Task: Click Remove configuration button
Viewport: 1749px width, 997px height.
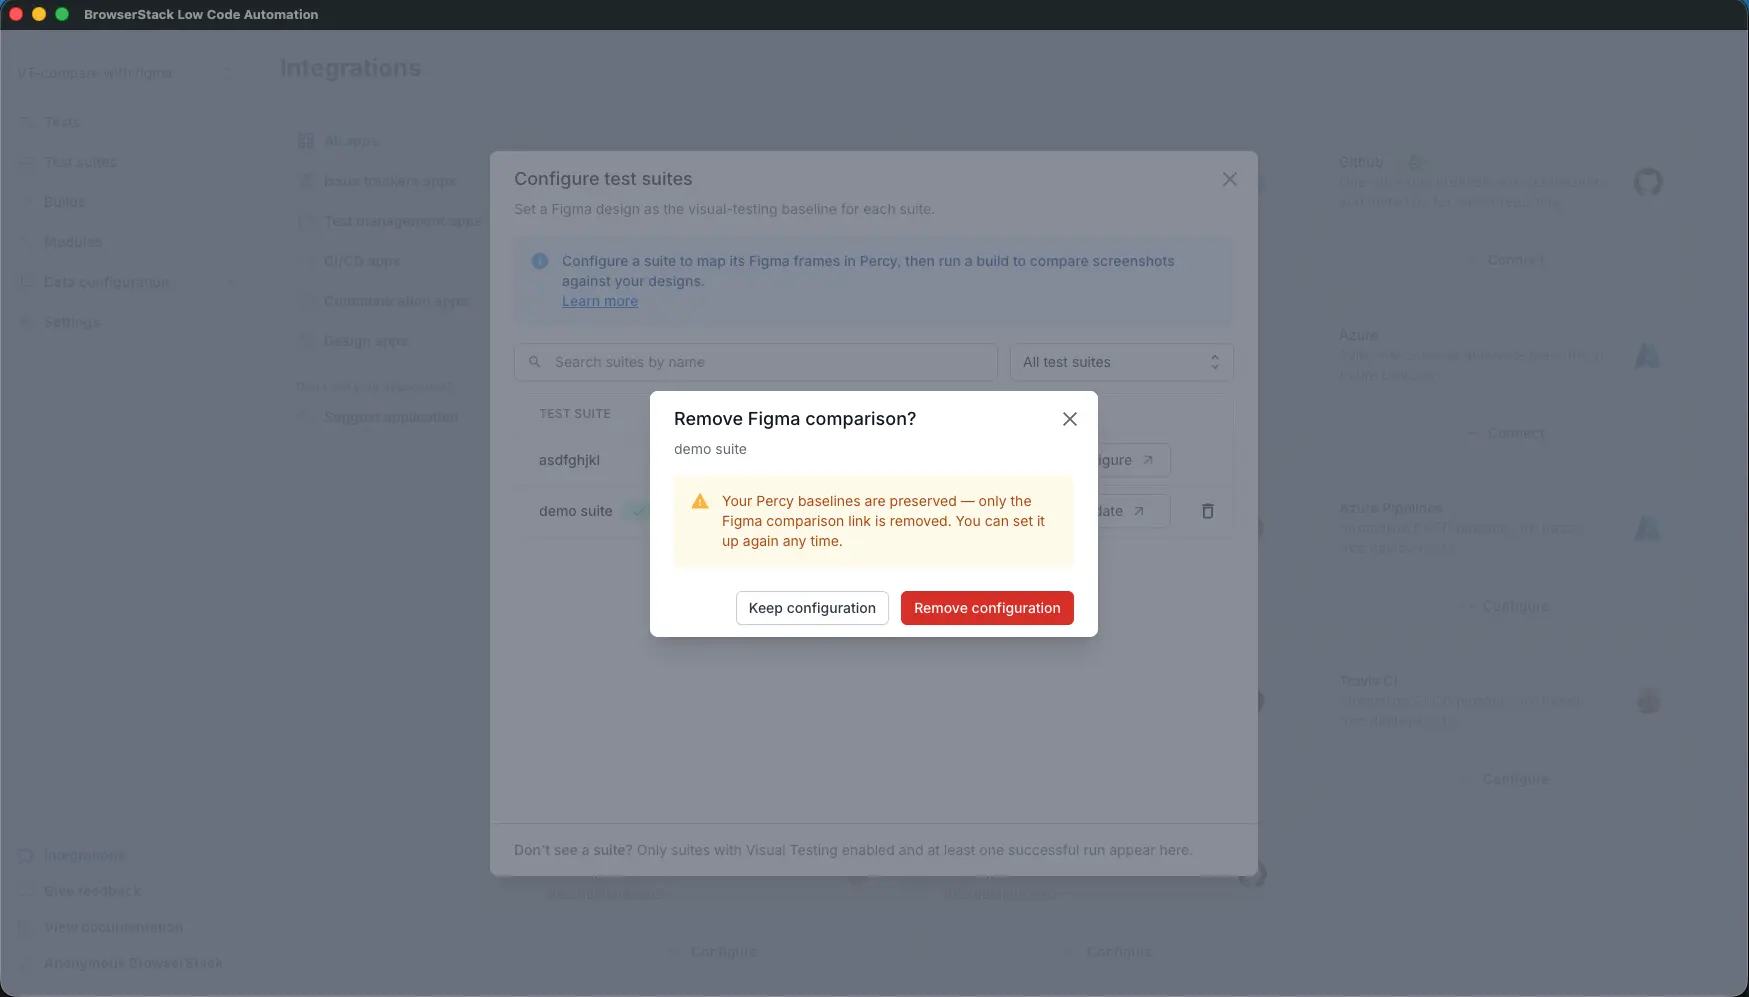Action: pyautogui.click(x=987, y=608)
